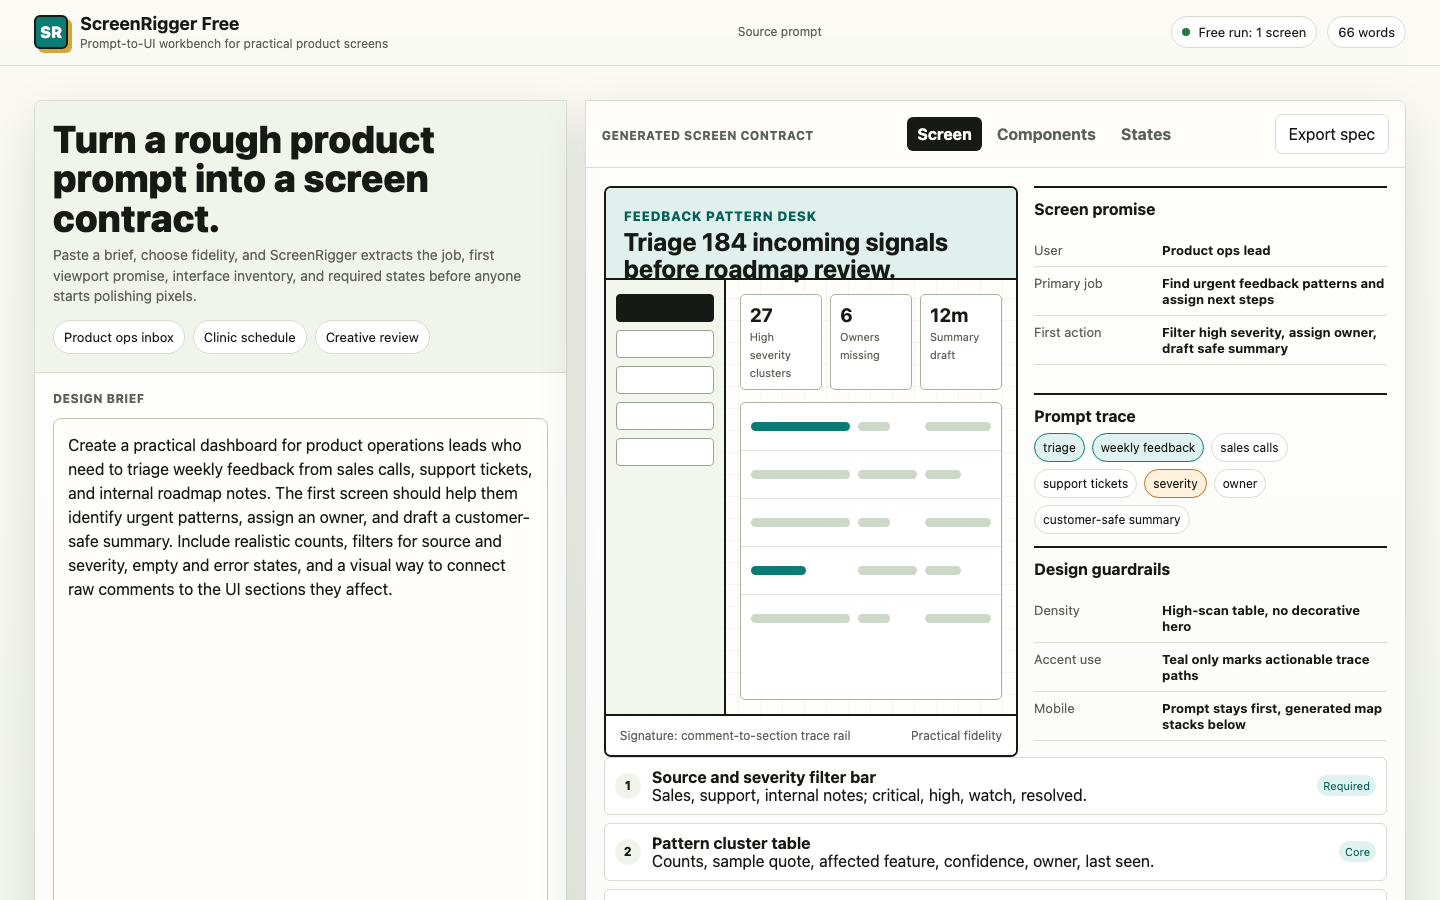Click the Signature: comment-to-section trace rail text
This screenshot has width=1440, height=900.
(x=735, y=736)
